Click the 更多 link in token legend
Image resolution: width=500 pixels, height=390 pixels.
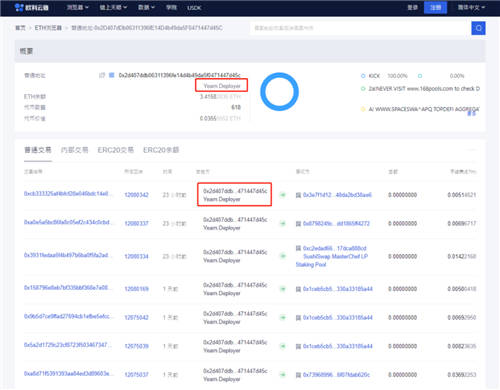pos(471,114)
